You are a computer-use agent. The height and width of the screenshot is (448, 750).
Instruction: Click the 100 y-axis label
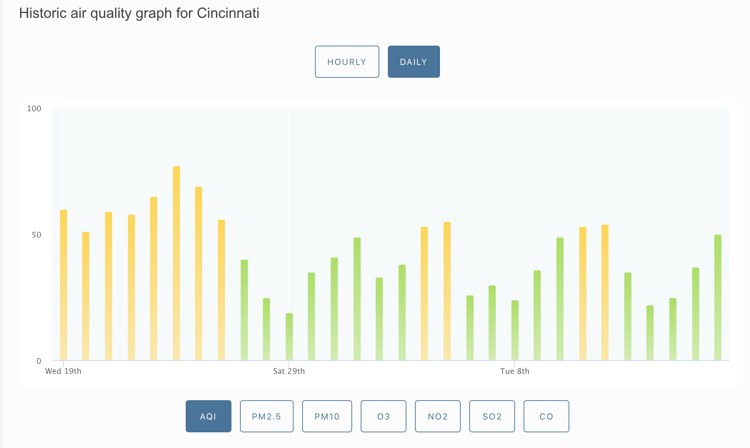click(34, 109)
